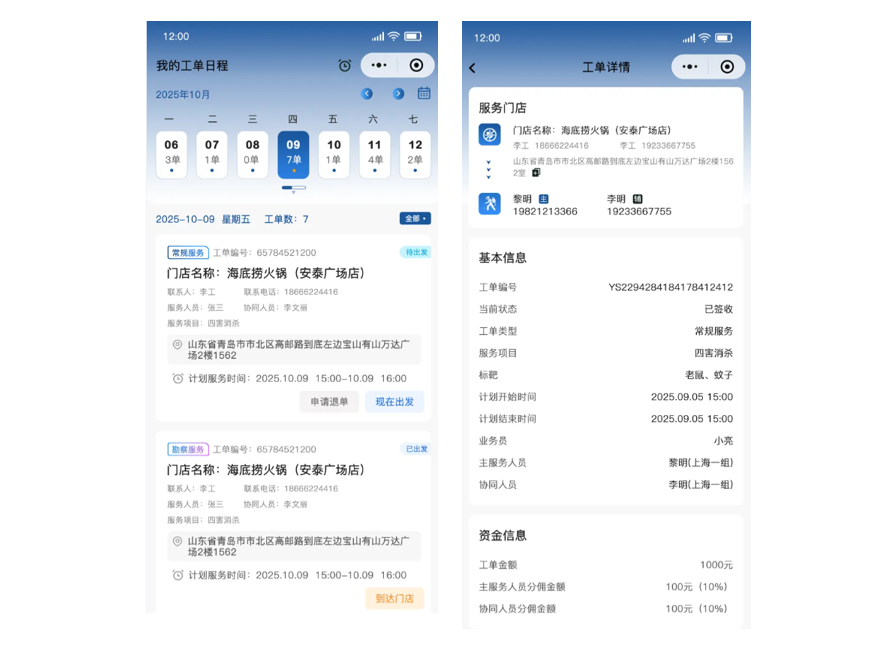Close the mini program on 我的工单日程 page
This screenshot has width=884, height=646.
click(417, 66)
